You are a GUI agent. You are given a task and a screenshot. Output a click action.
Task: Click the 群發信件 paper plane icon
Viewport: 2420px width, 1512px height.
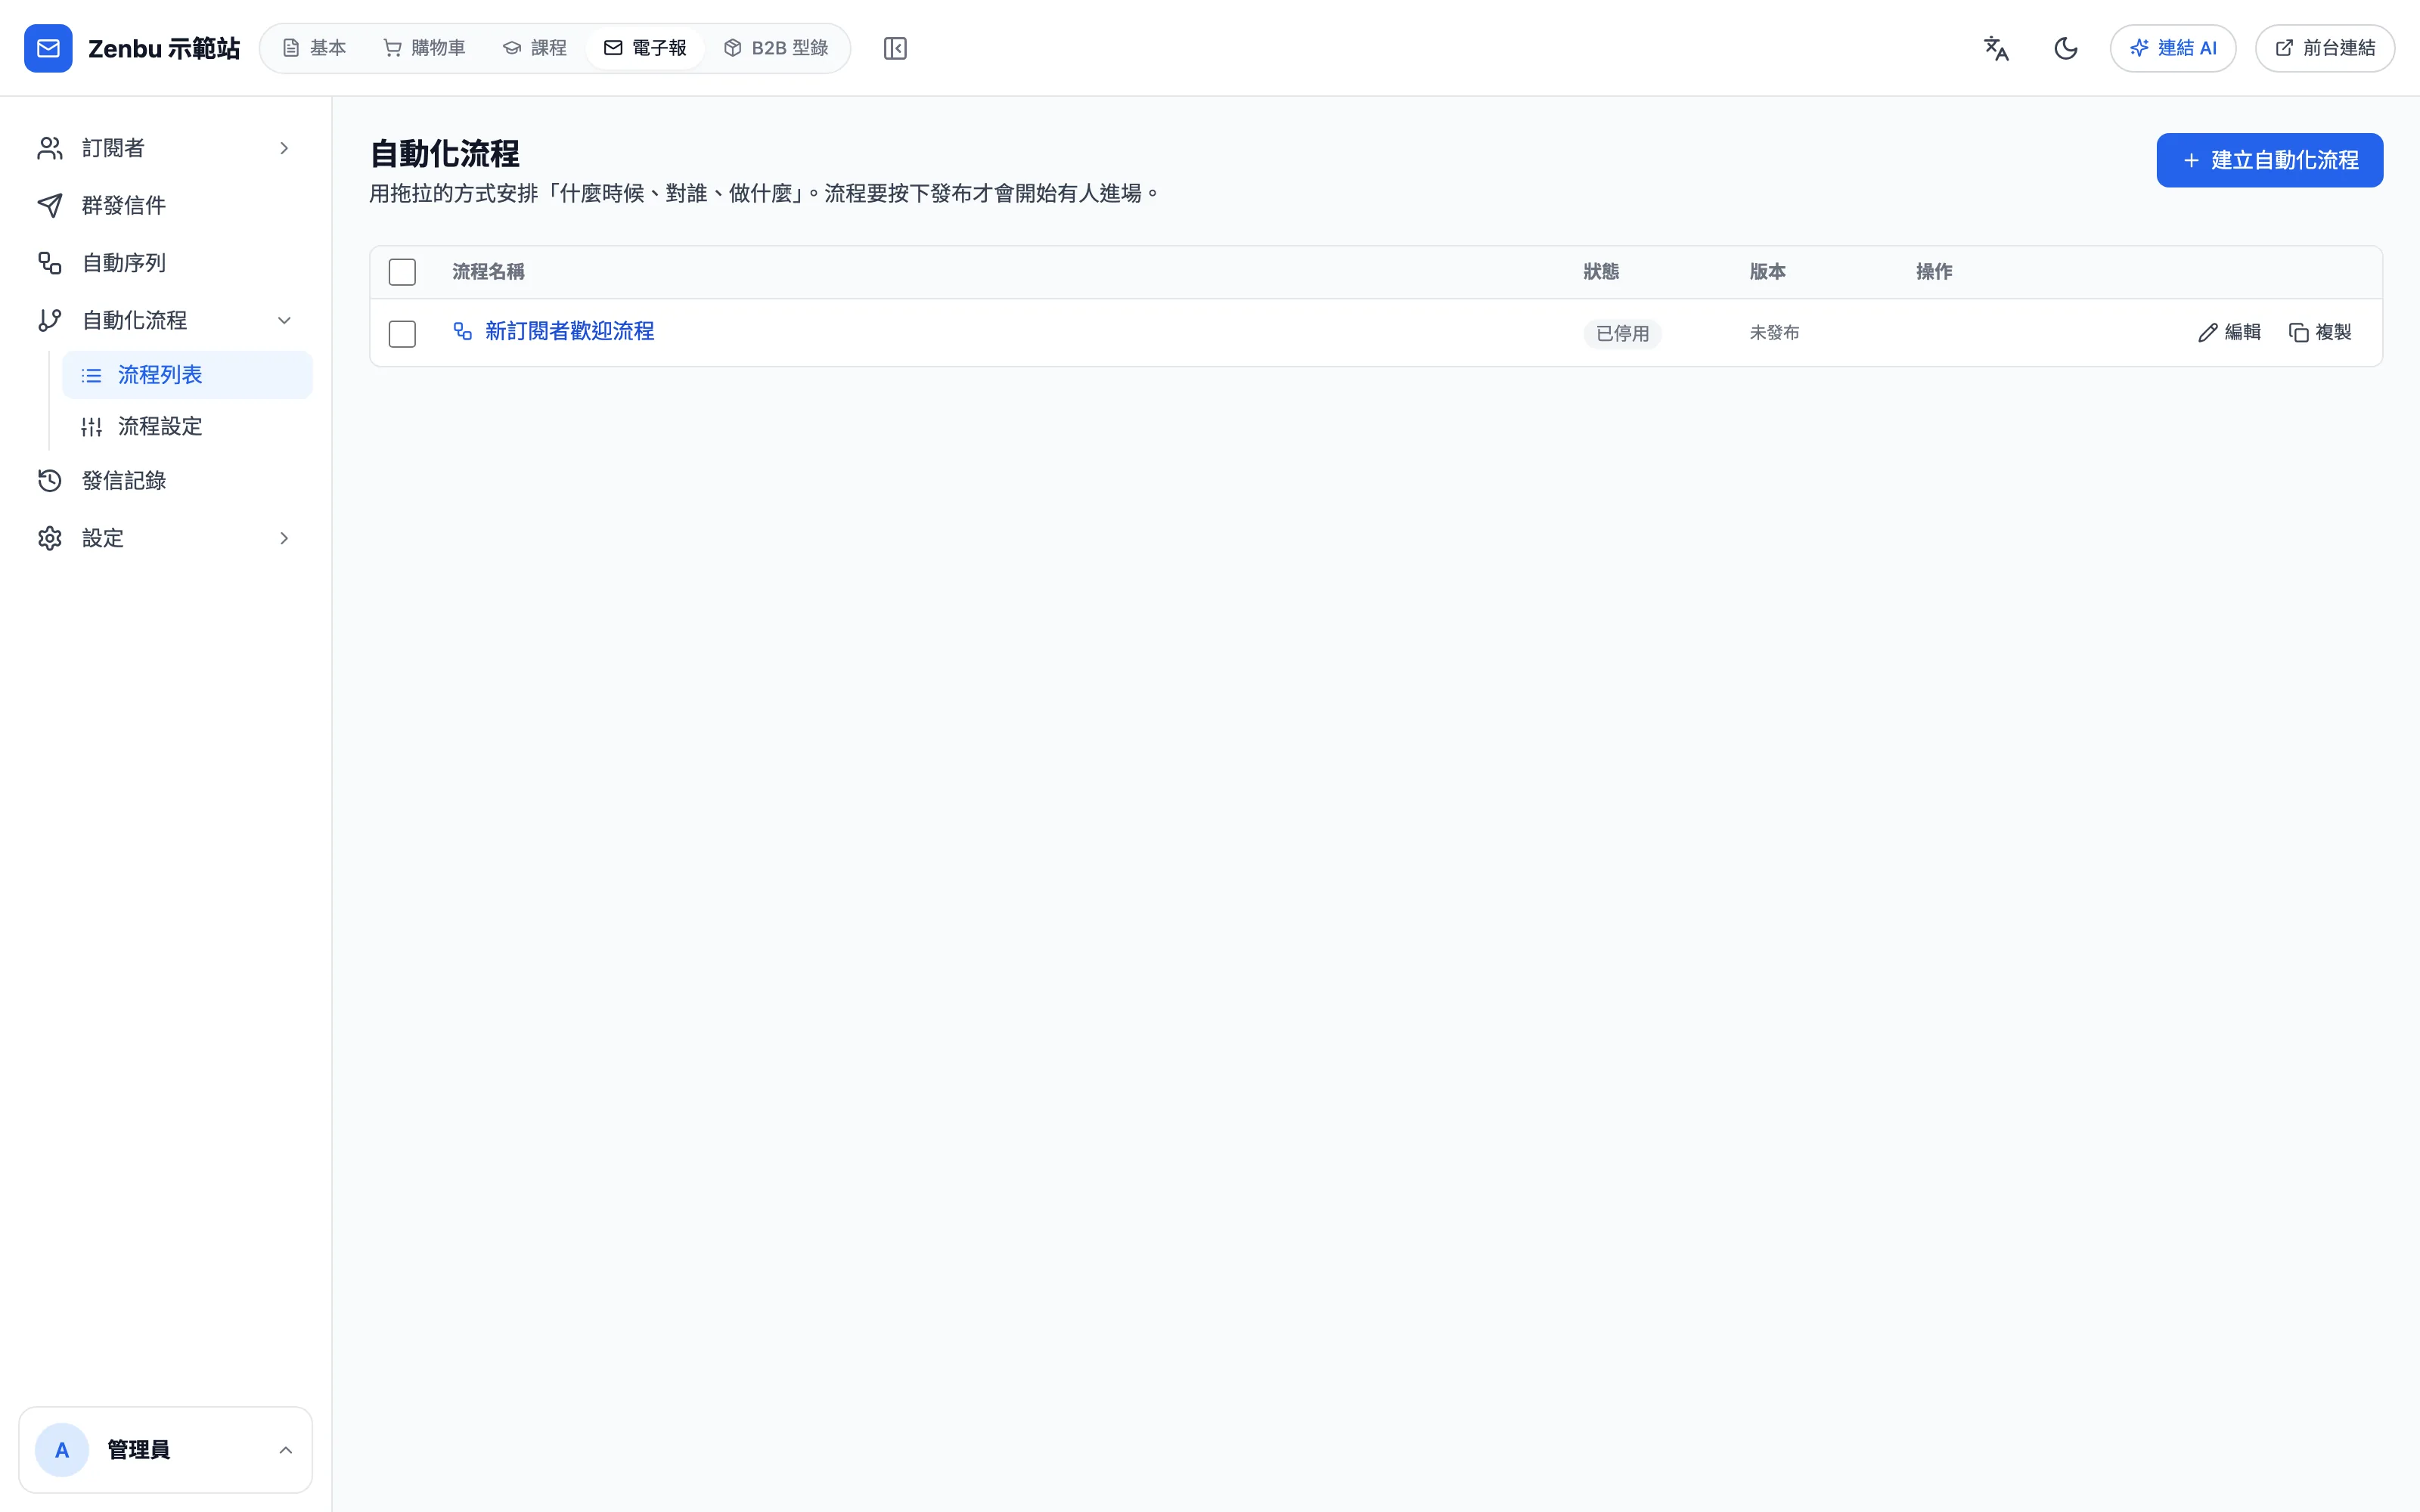[x=50, y=205]
